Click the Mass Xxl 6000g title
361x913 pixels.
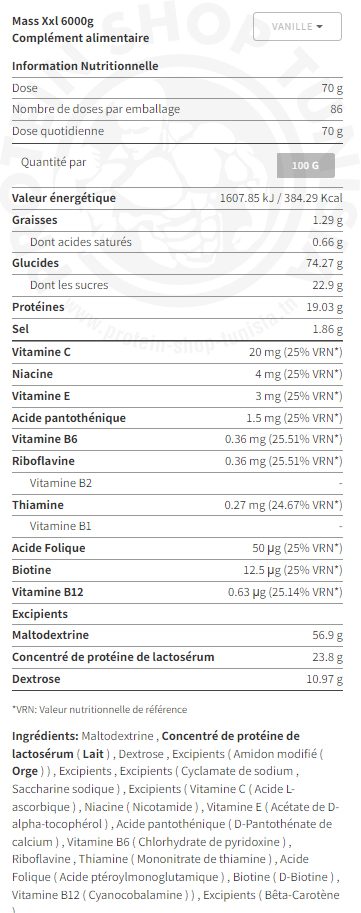(x=52, y=23)
